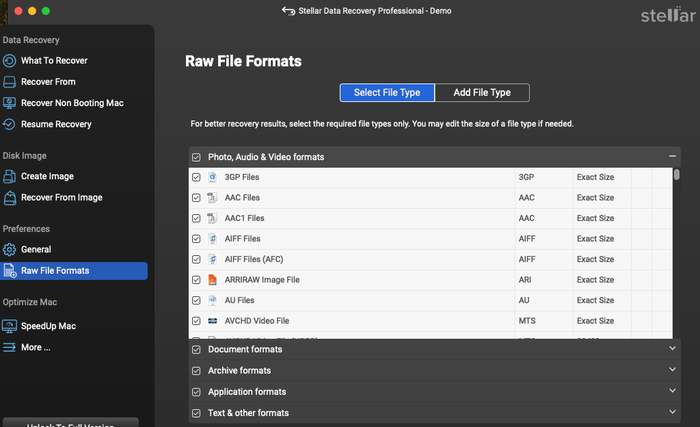
Task: Toggle the Document formats checkbox
Action: (196, 350)
